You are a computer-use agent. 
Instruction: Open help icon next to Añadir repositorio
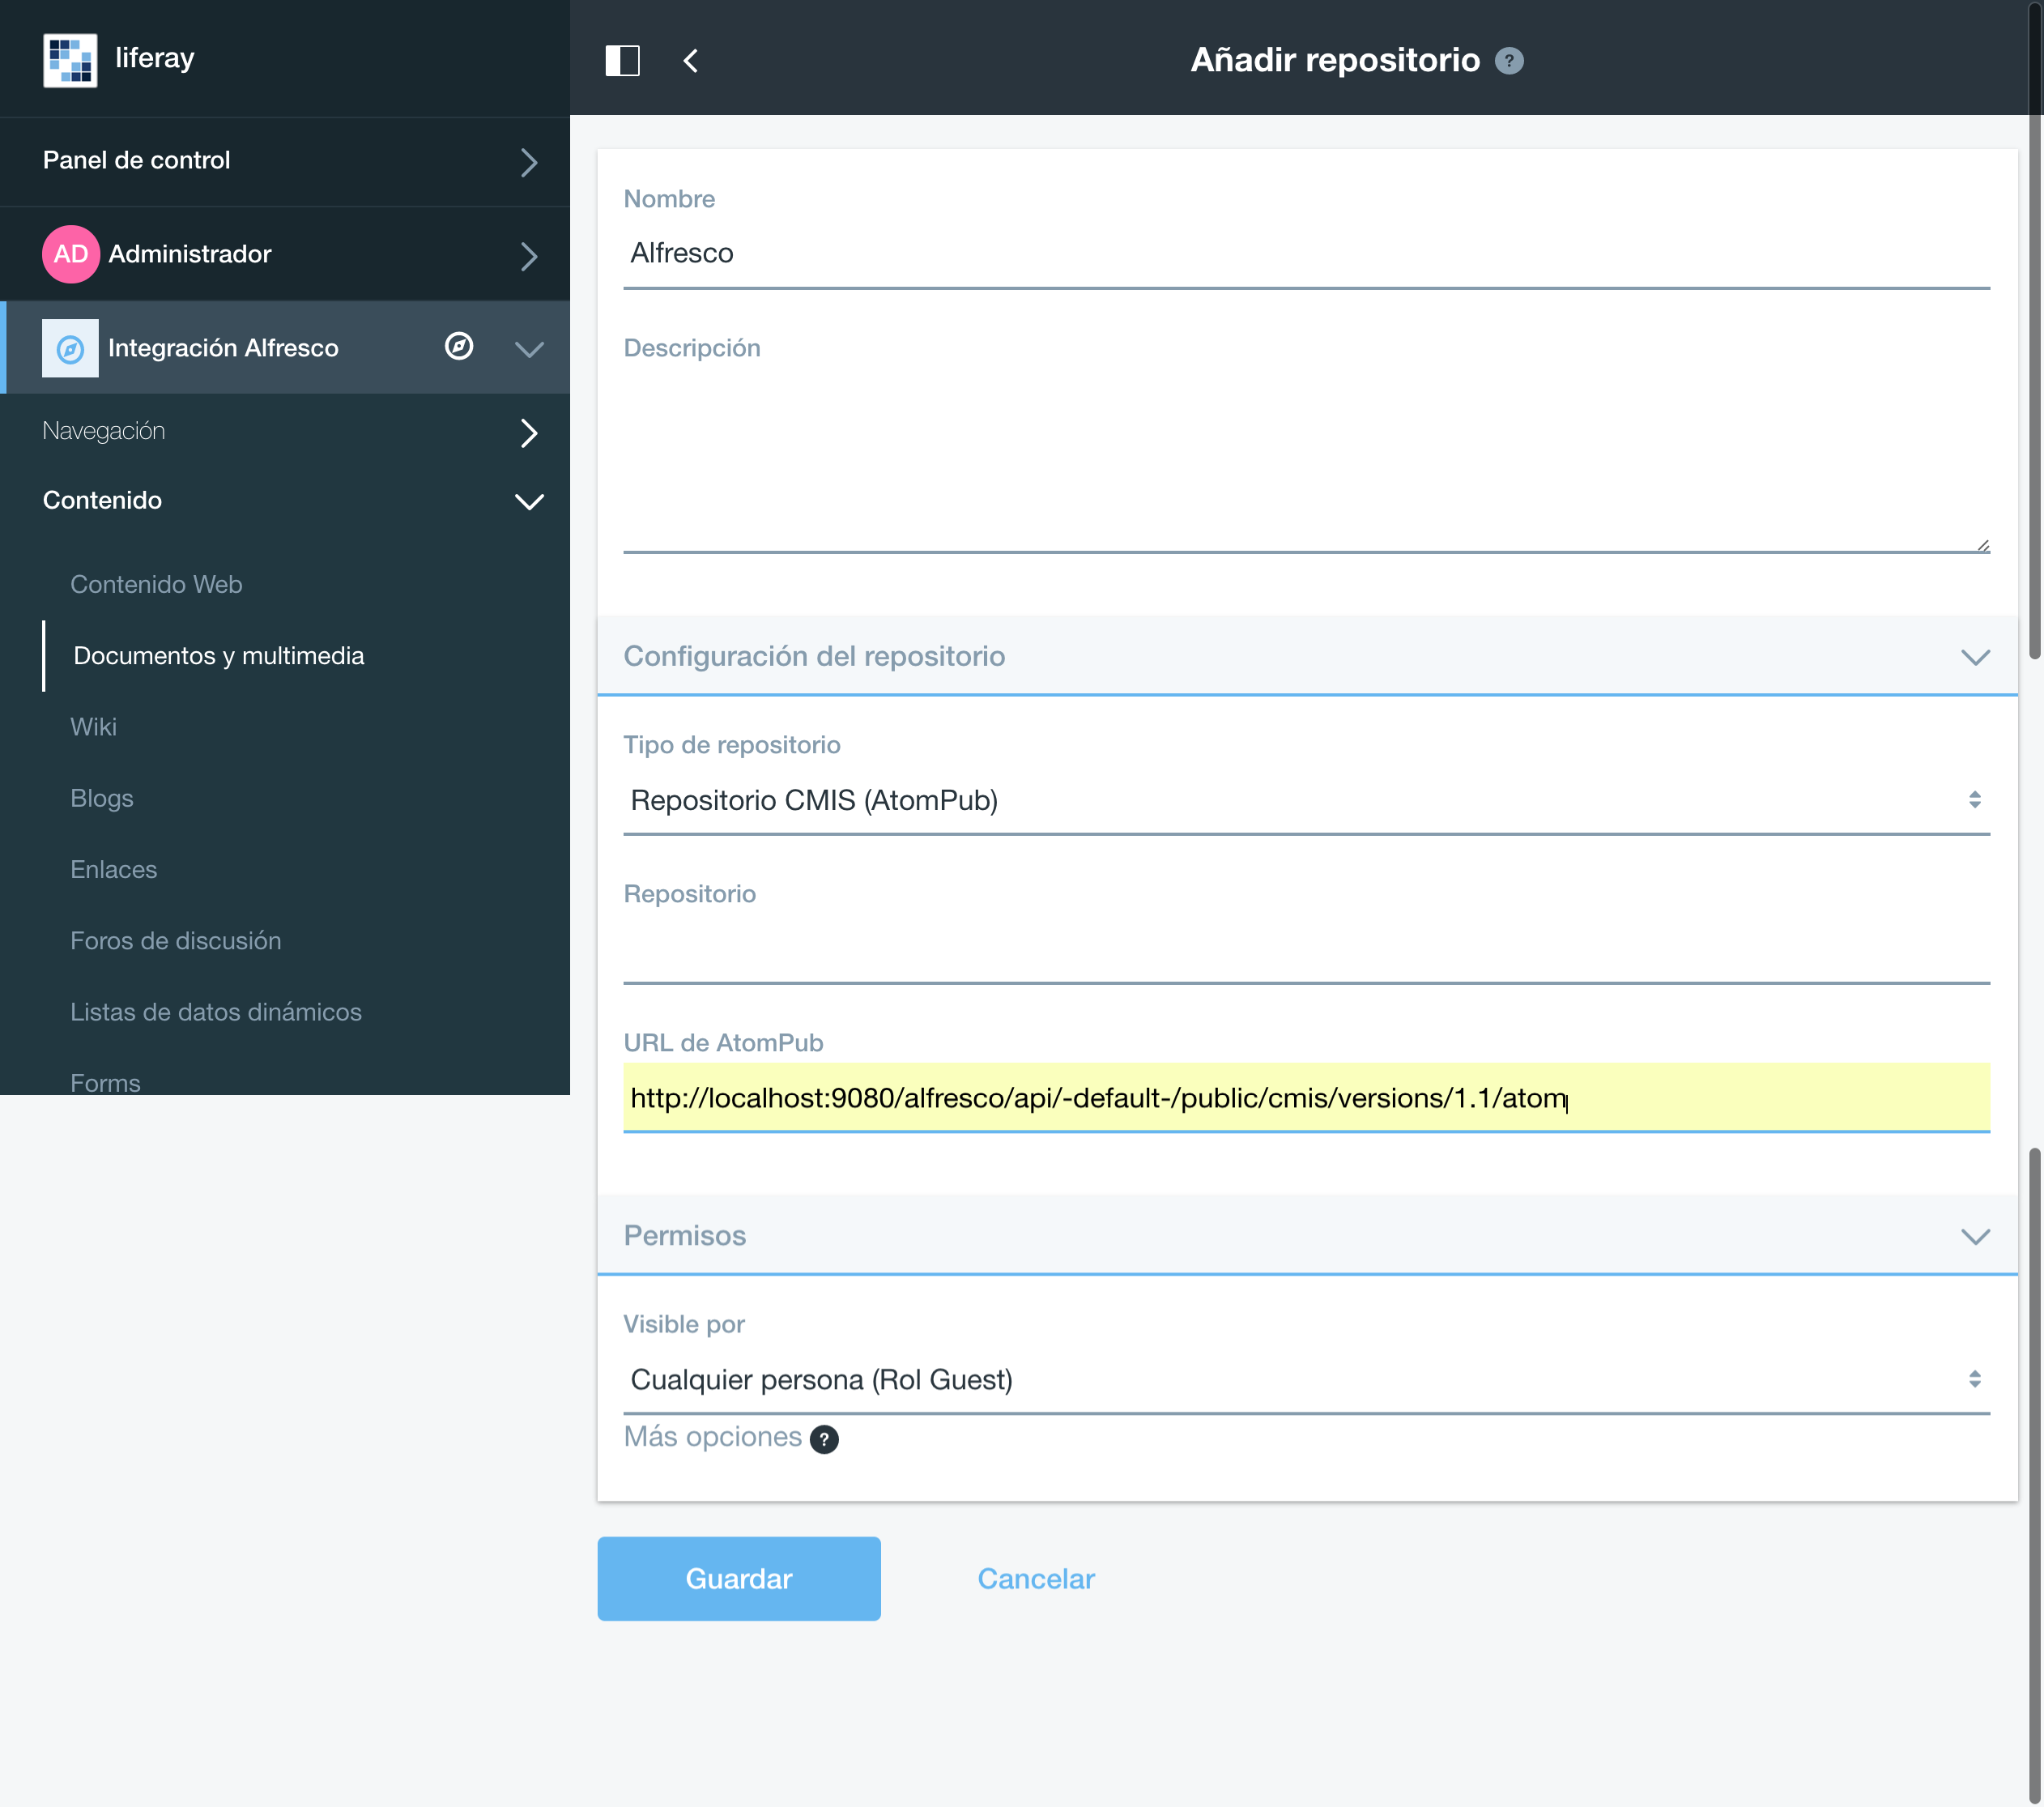click(x=1508, y=61)
